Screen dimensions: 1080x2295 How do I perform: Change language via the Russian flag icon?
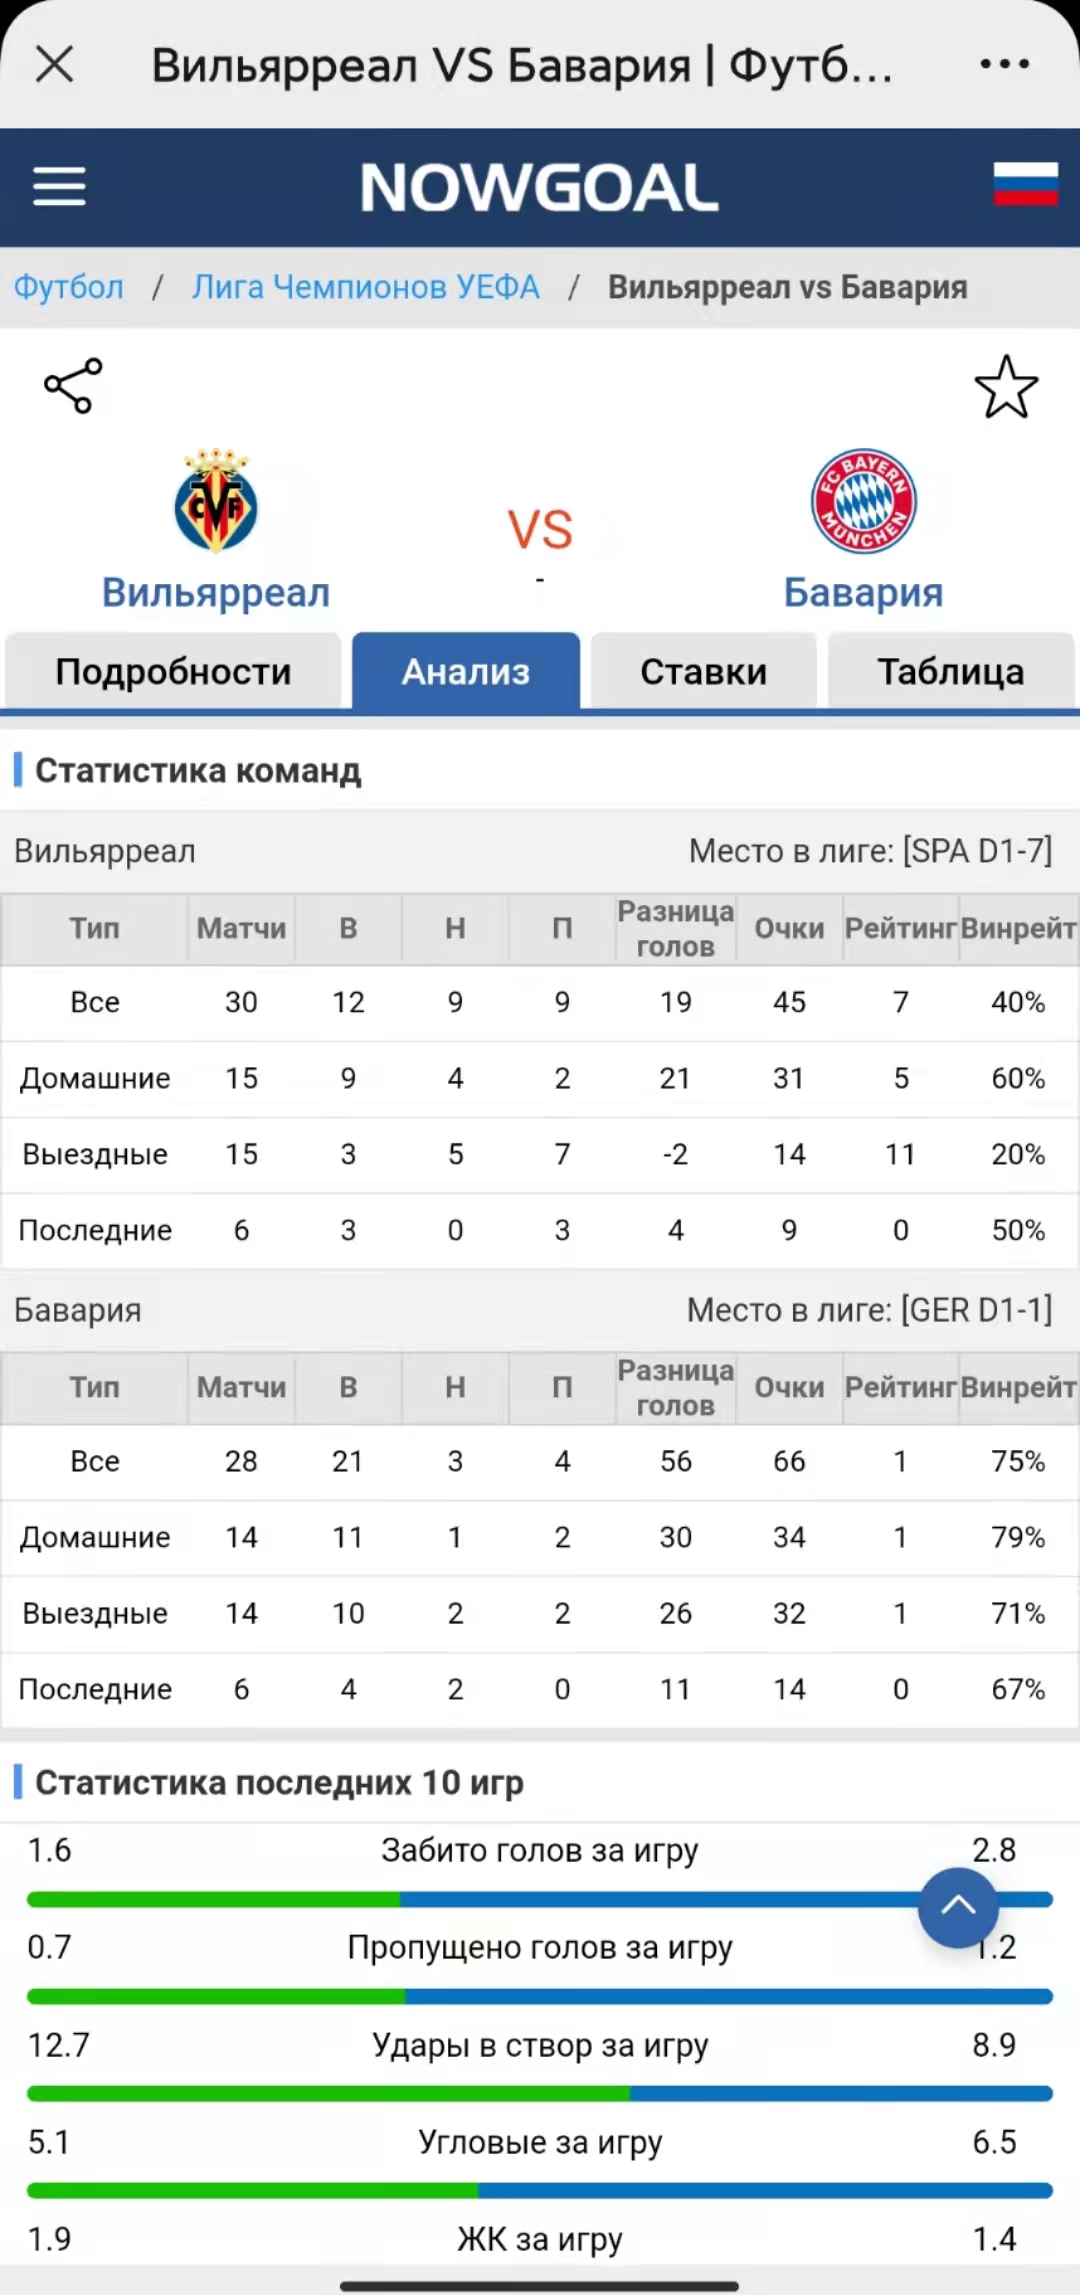[x=1025, y=184]
